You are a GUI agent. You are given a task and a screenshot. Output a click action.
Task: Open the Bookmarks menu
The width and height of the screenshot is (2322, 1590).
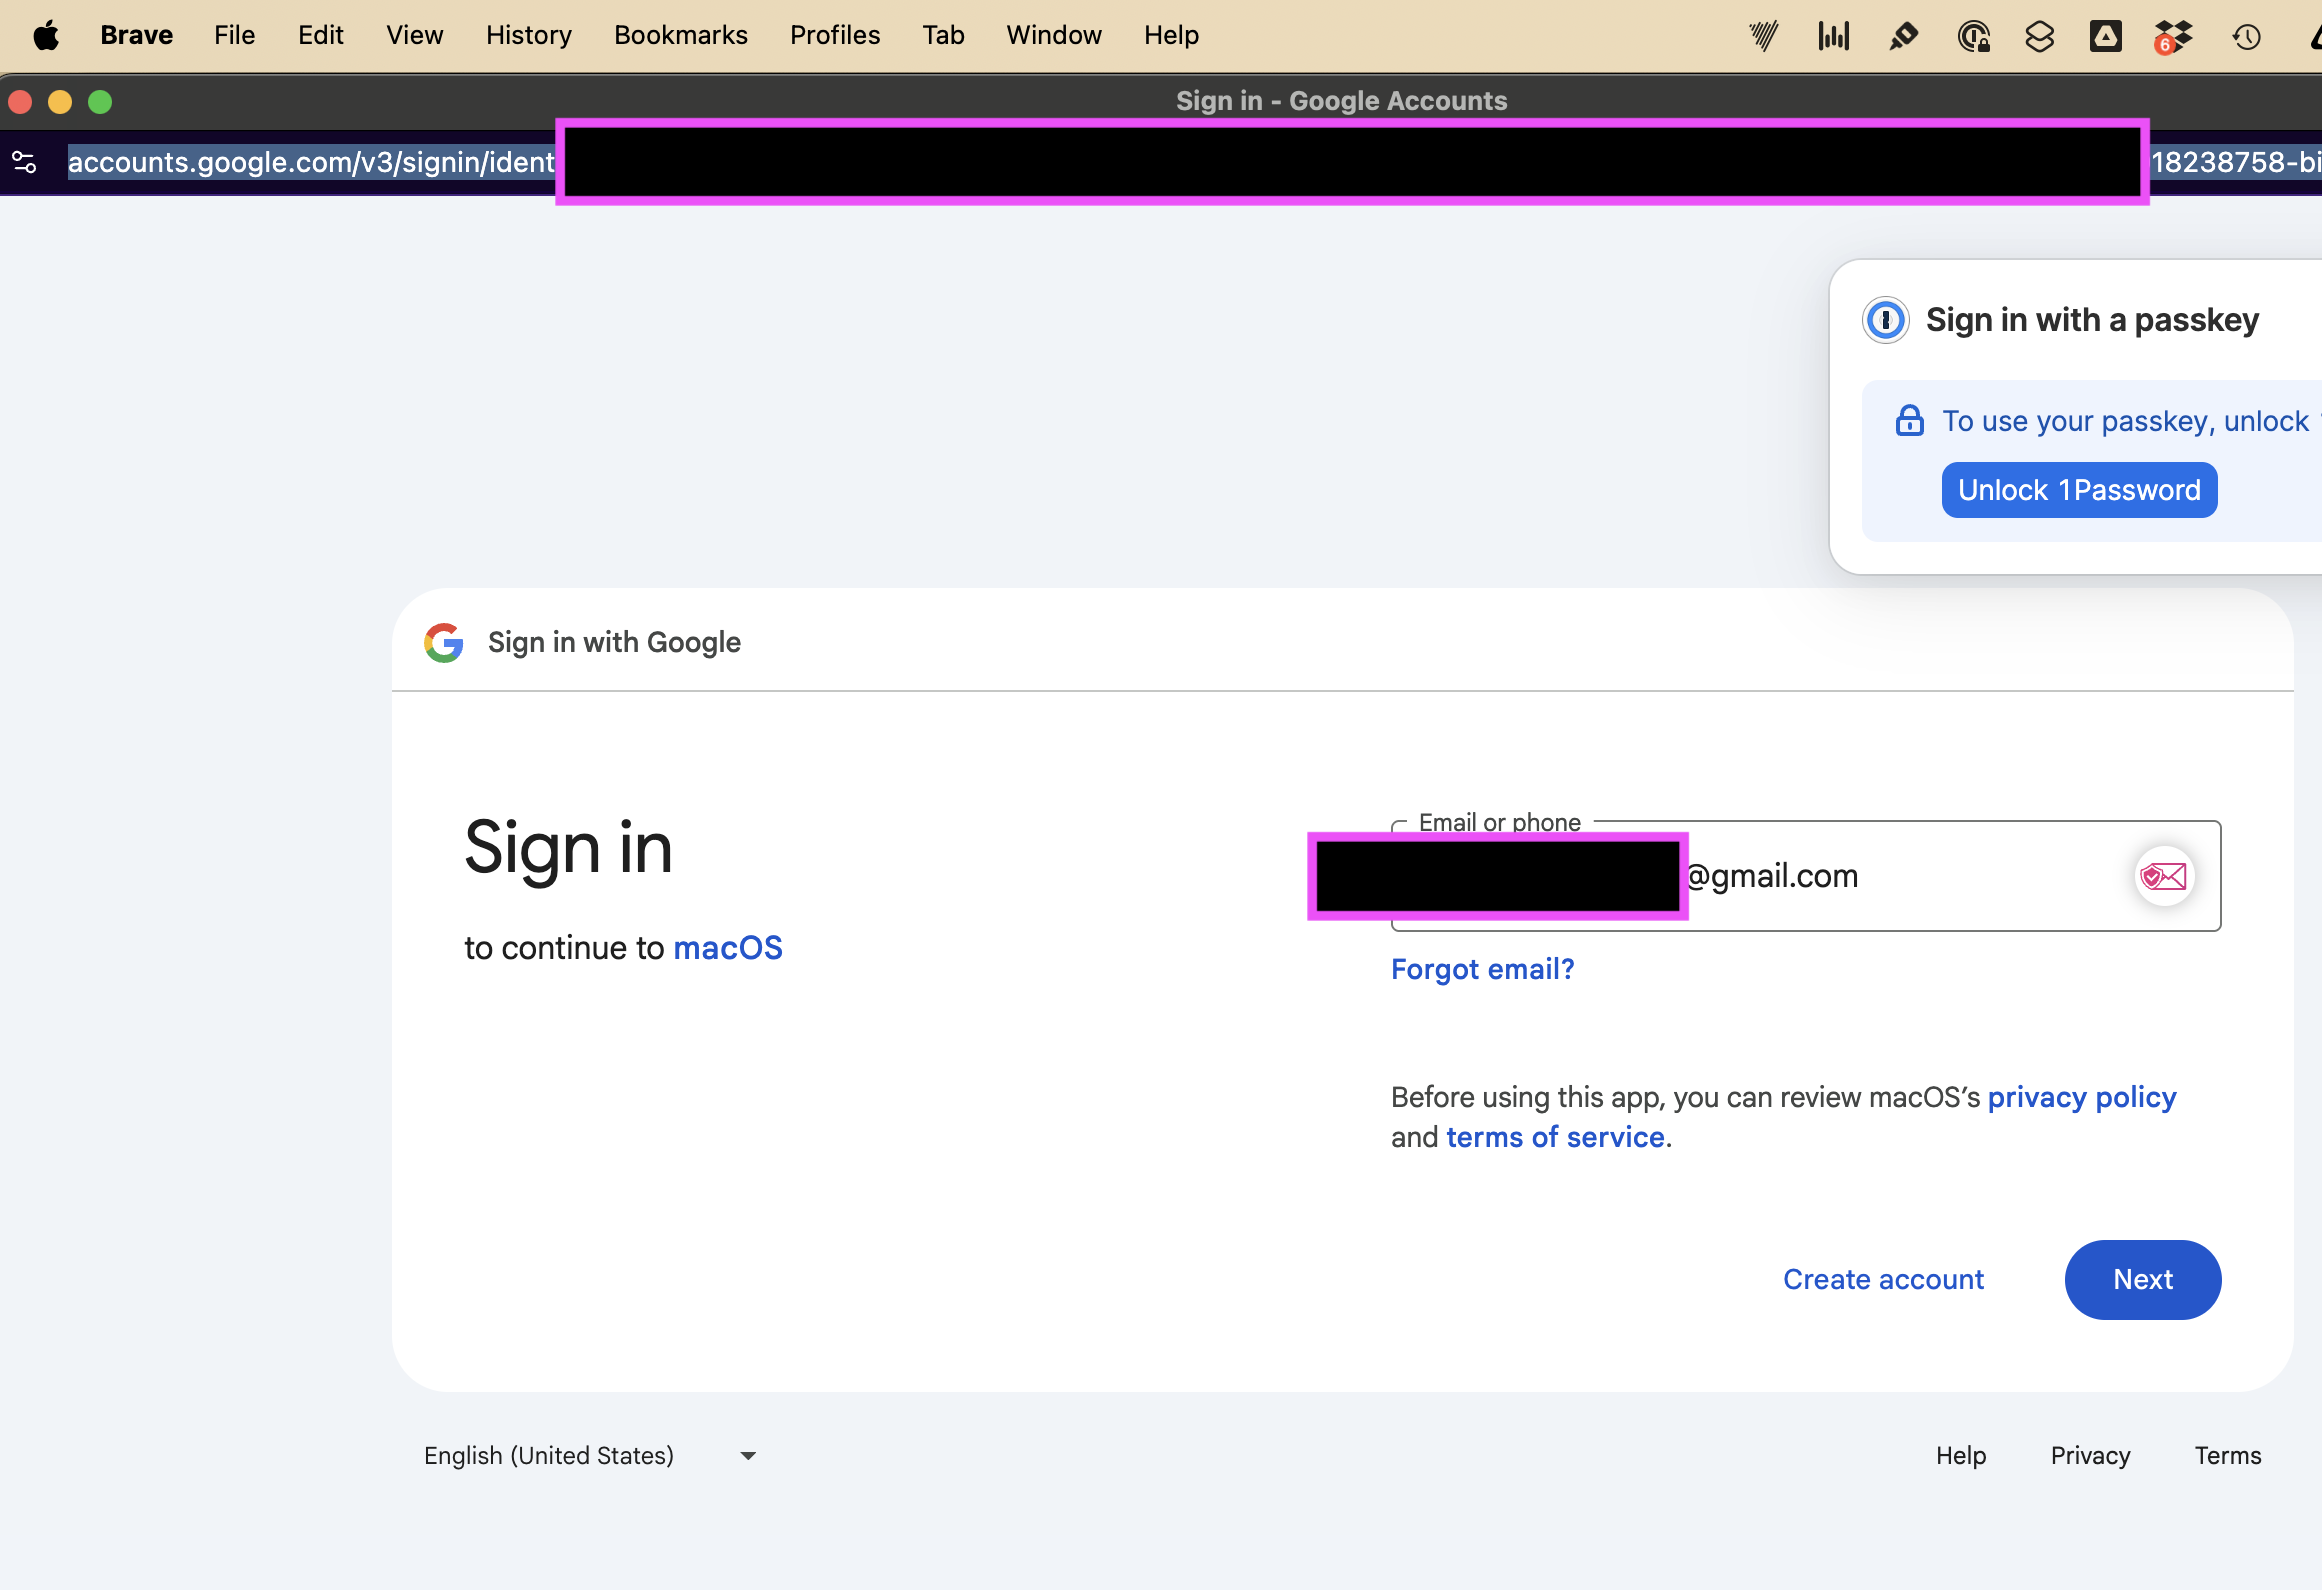pyautogui.click(x=681, y=35)
